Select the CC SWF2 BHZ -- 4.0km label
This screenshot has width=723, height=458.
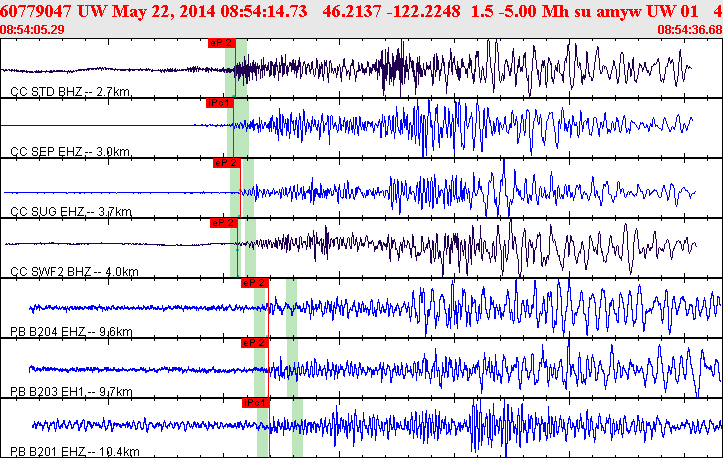point(74,272)
